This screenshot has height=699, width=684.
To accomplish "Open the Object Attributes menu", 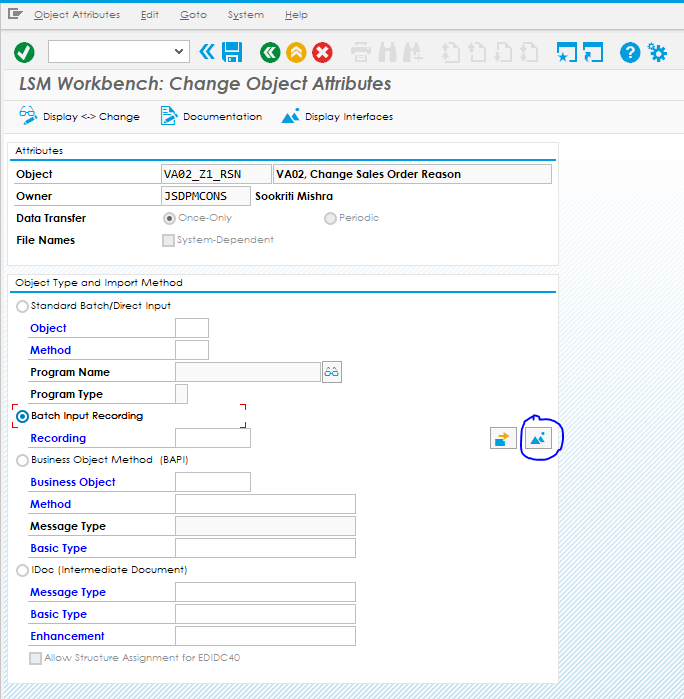I will click(76, 15).
